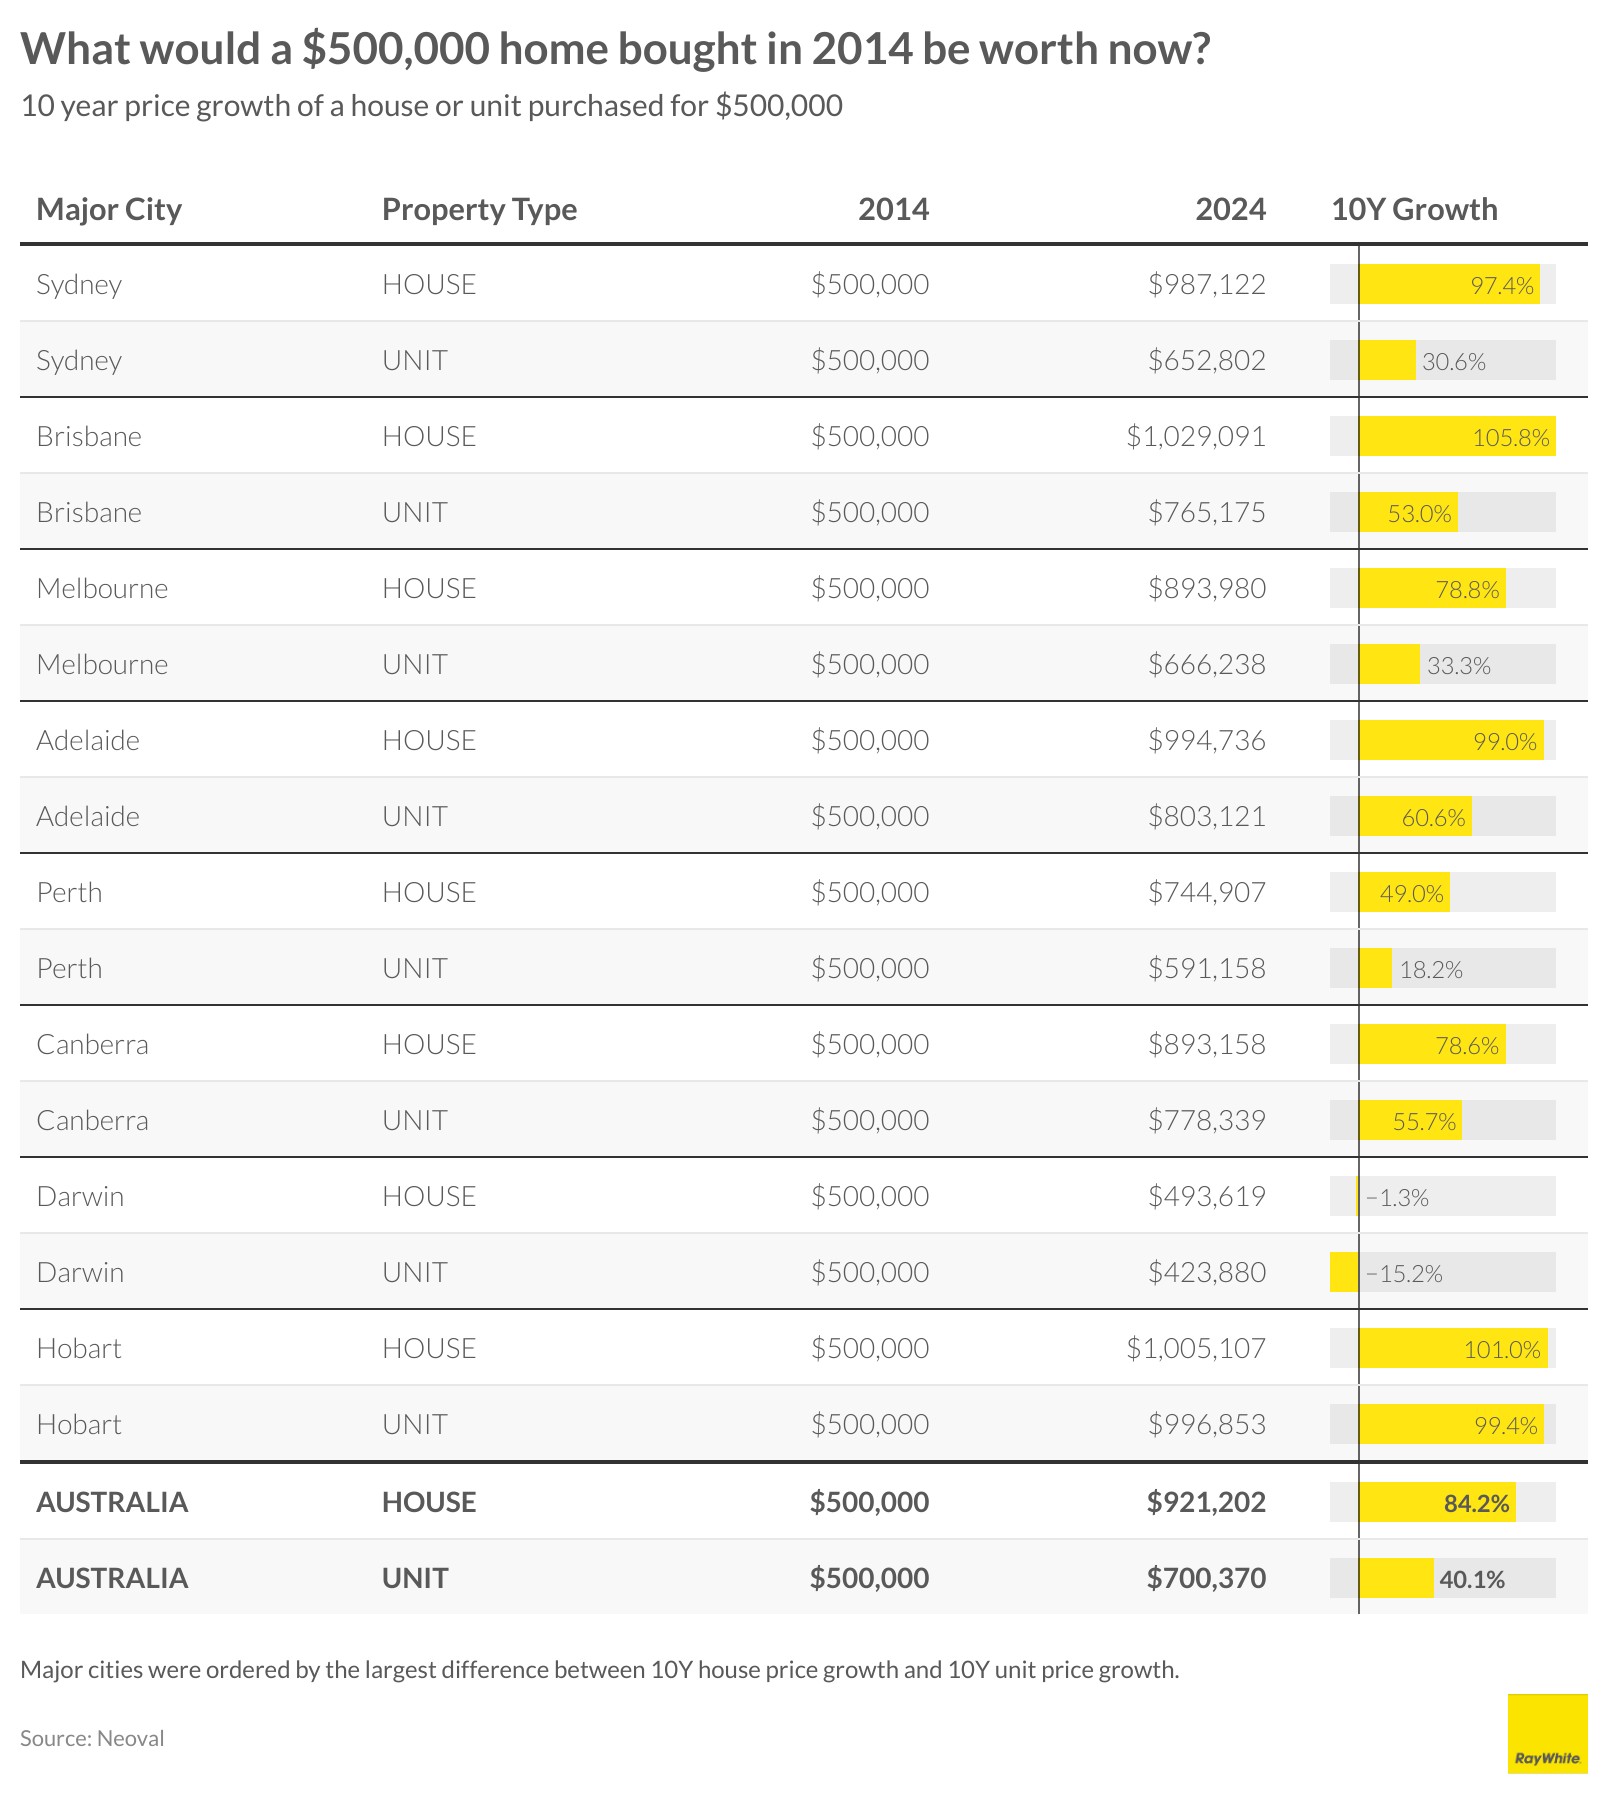Click the Melbourne unit row city name
This screenshot has width=1608, height=1798.
(102, 664)
